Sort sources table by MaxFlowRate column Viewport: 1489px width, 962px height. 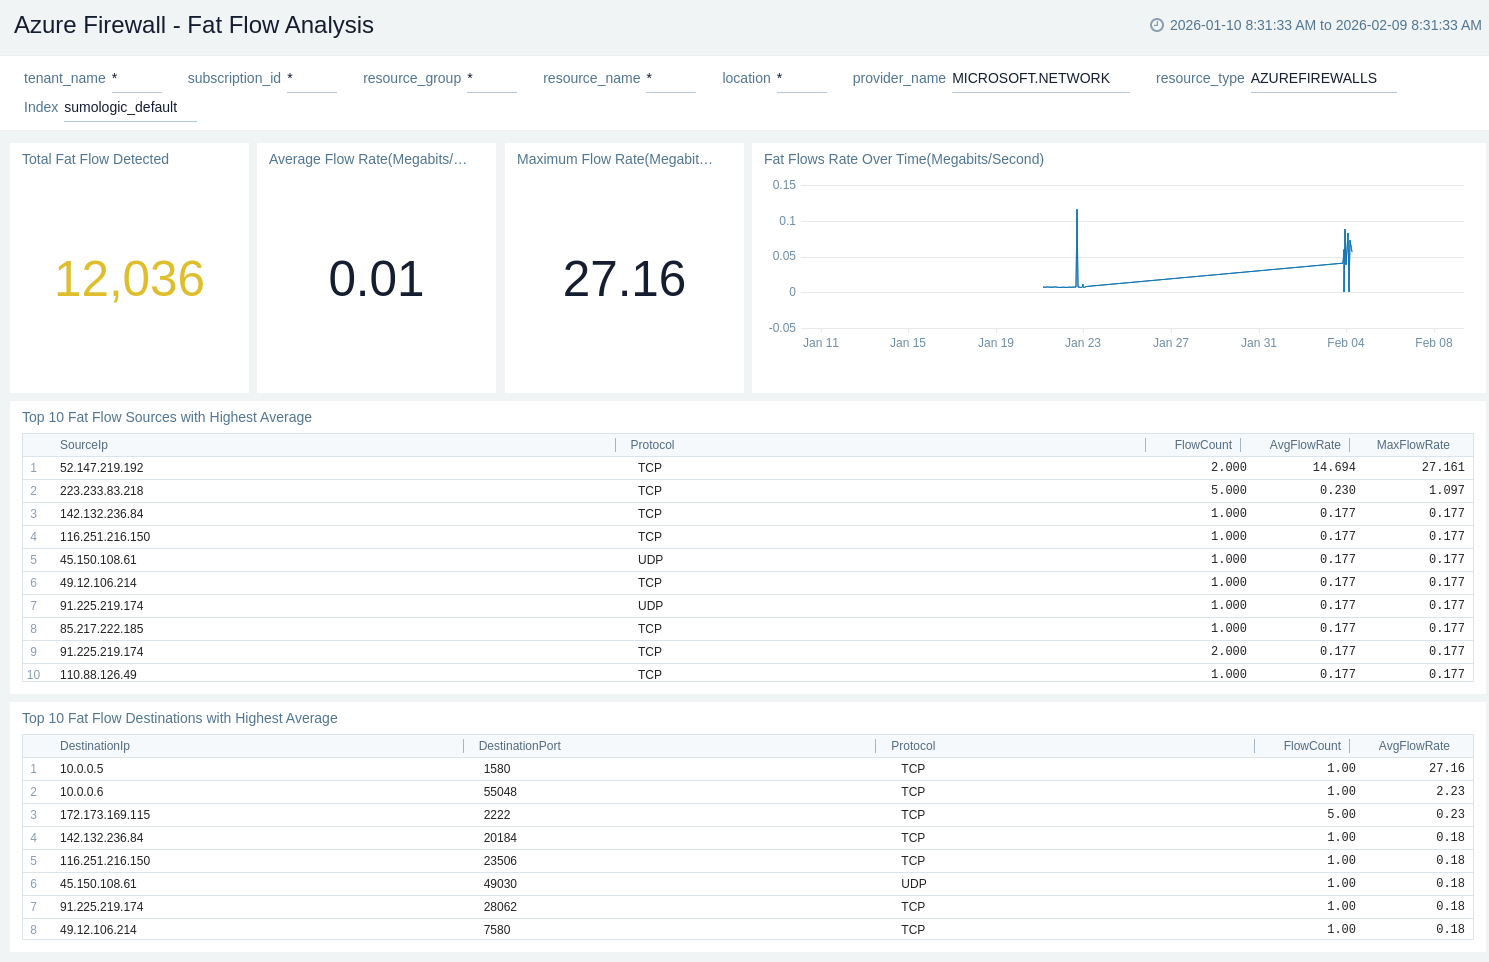point(1412,445)
